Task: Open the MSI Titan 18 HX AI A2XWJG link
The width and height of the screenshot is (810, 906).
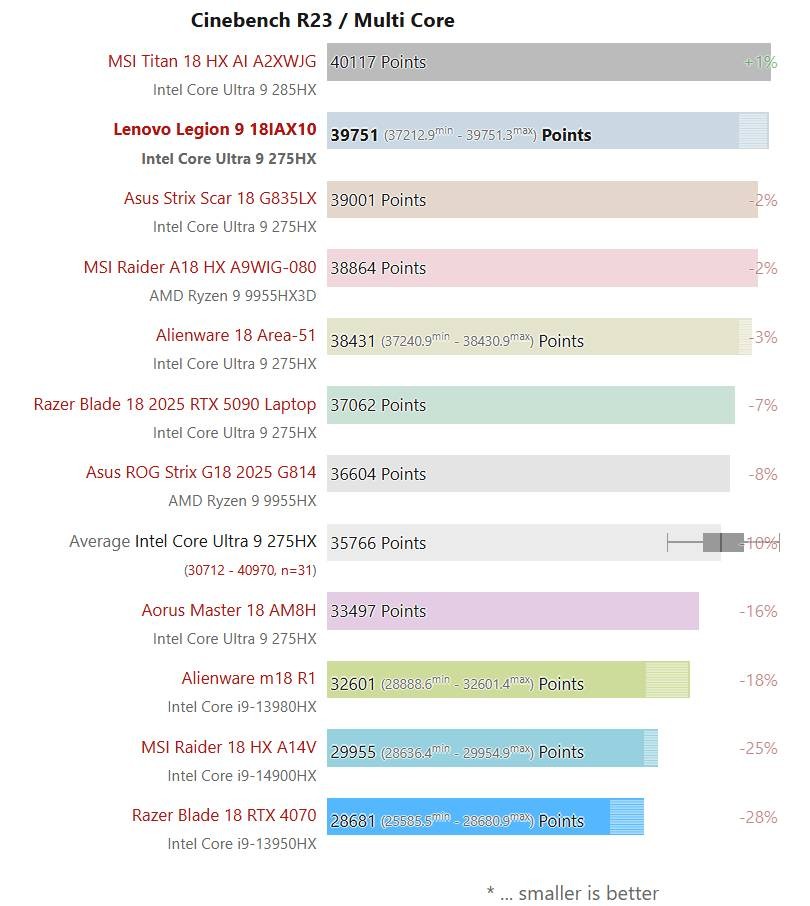Action: 212,61
